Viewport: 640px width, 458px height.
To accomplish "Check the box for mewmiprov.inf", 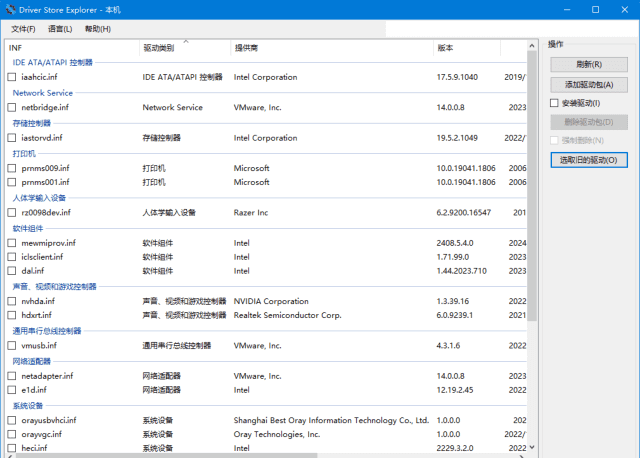I will 12,243.
